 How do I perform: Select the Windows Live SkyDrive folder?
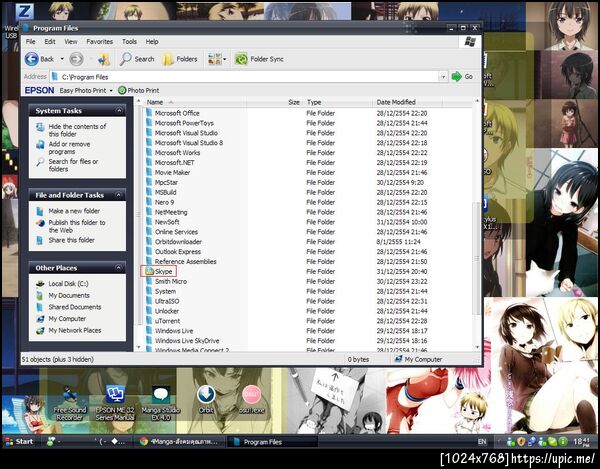187,340
